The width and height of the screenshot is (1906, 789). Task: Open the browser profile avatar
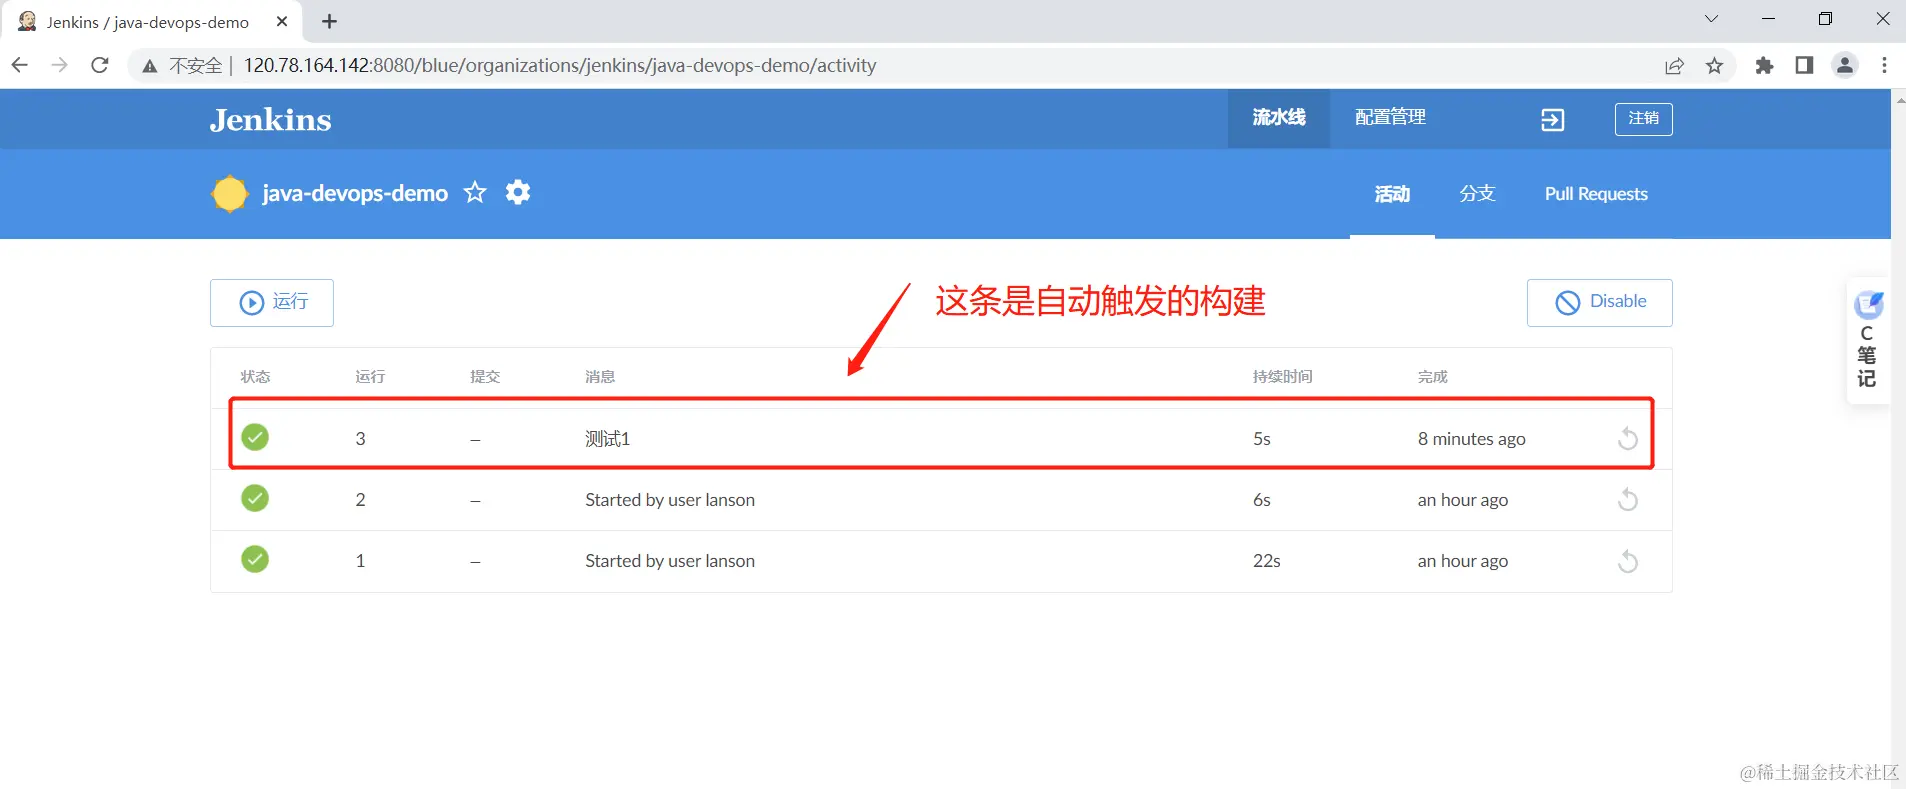point(1845,65)
